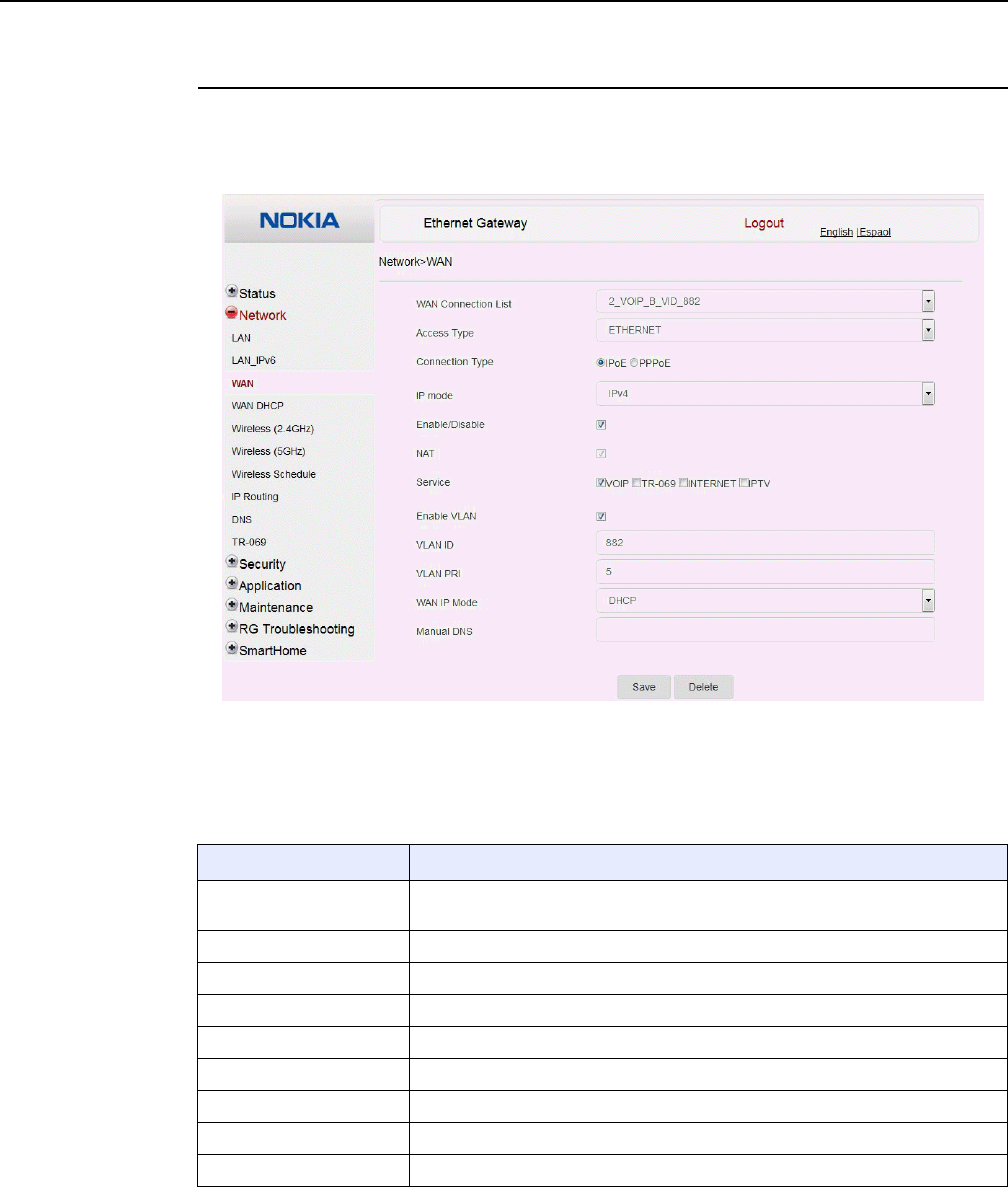This screenshot has height=1187, width=1008.
Task: Open the TR-069 sidebar page
Action: [x=249, y=542]
